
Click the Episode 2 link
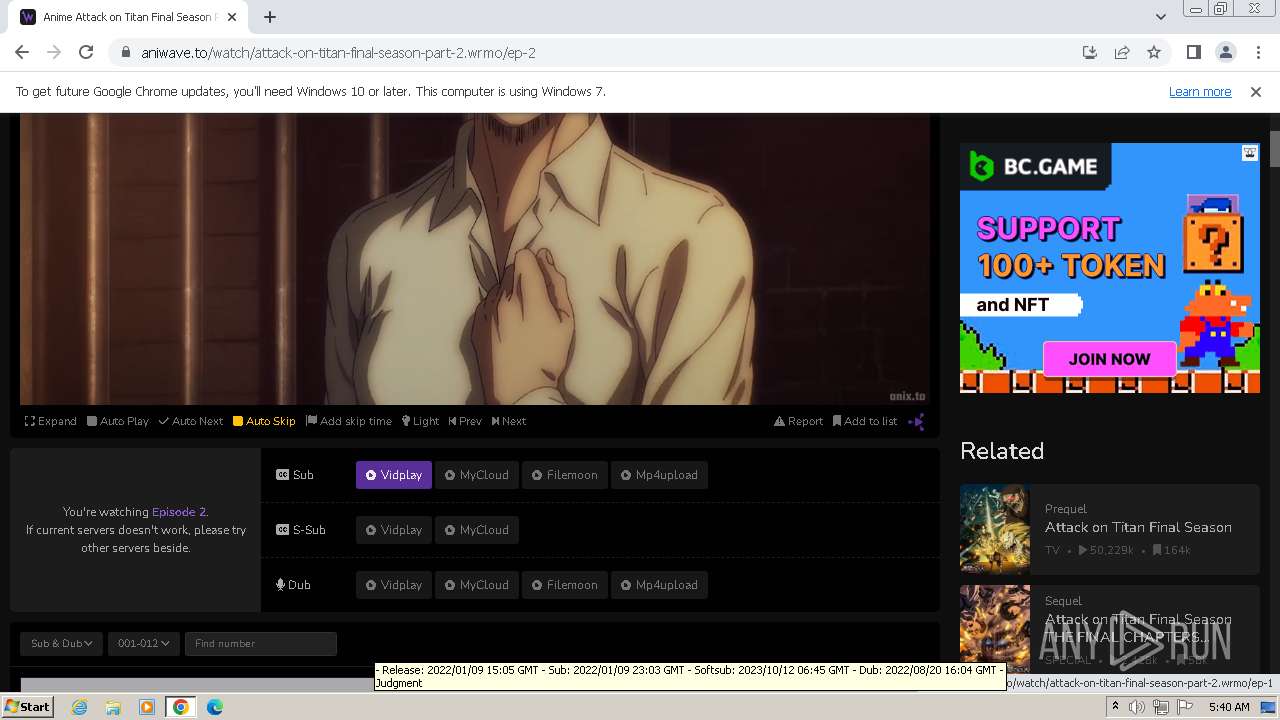pos(178,512)
